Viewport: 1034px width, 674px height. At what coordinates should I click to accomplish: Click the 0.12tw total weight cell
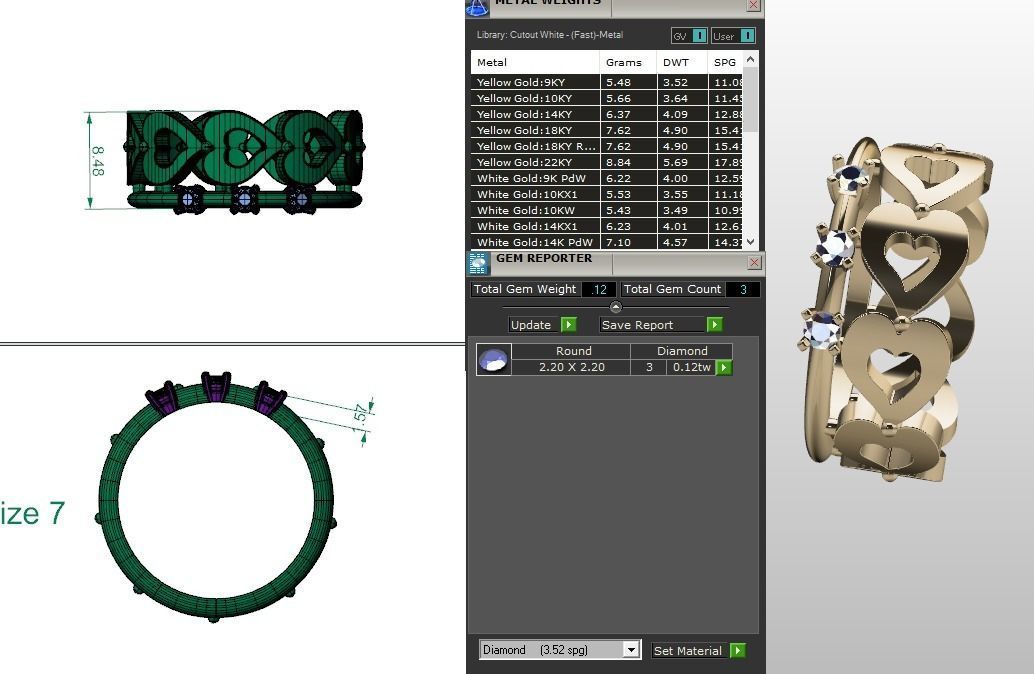[x=692, y=367]
